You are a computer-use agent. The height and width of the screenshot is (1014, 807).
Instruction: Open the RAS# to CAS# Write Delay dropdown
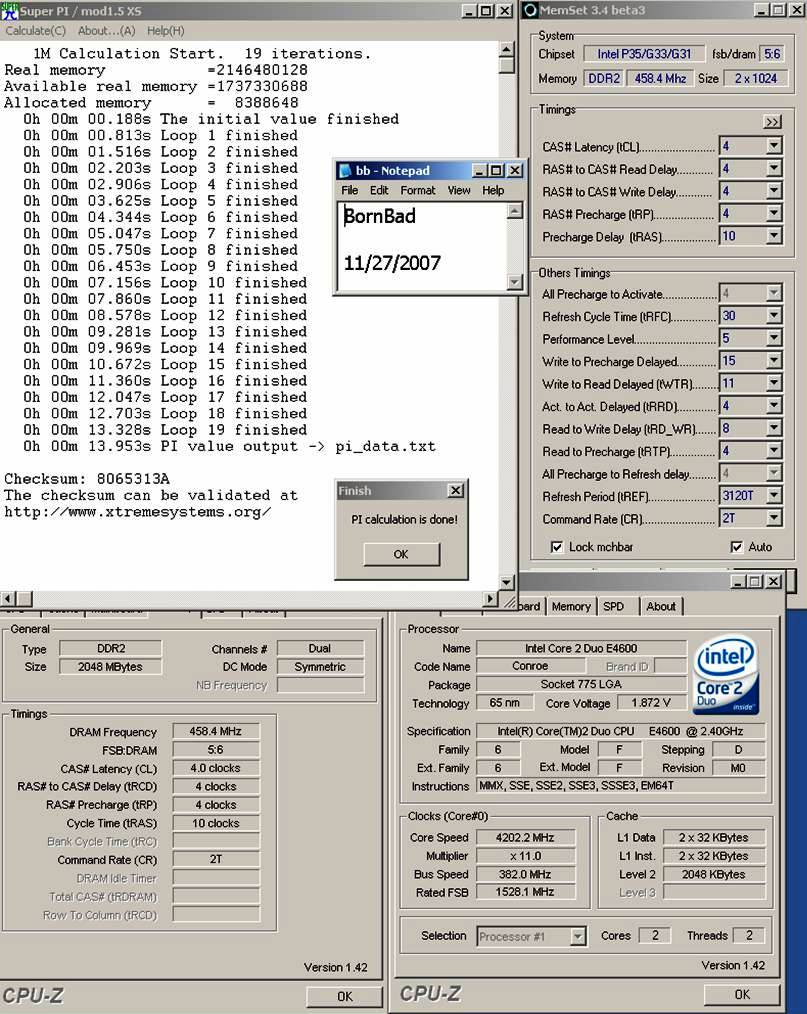pos(774,191)
